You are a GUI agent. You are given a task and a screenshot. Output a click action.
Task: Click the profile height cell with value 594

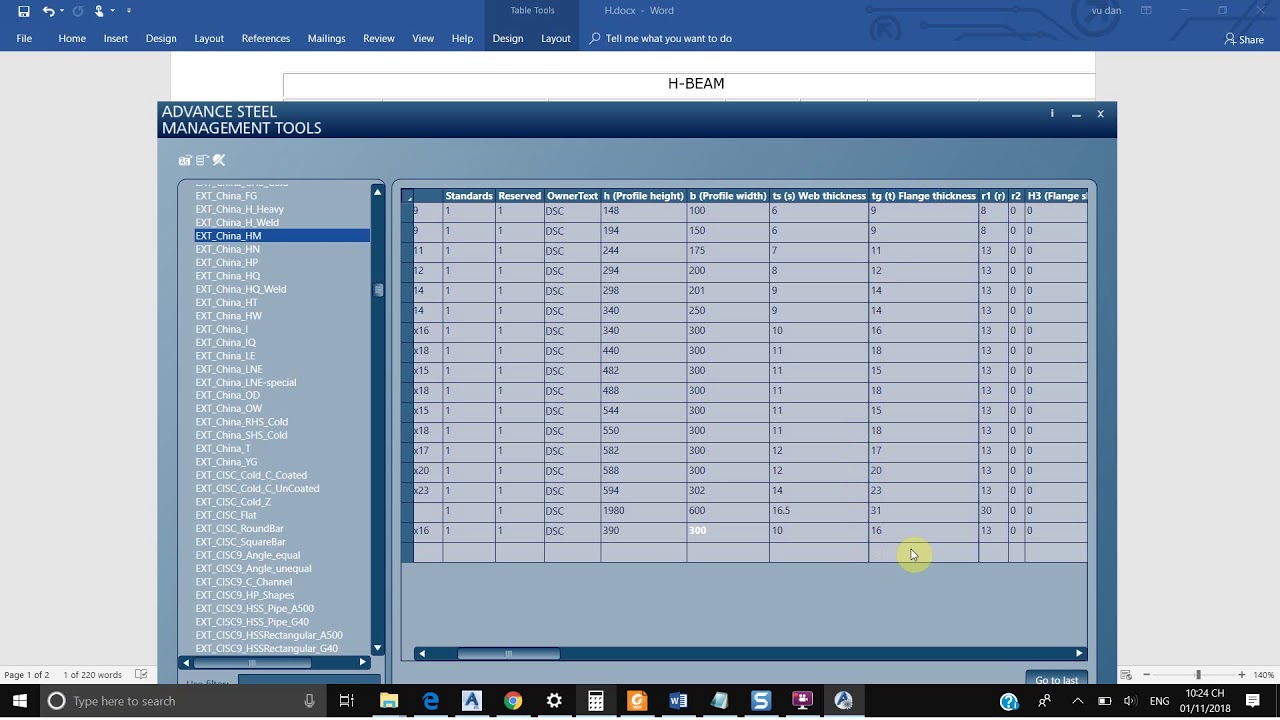pos(643,491)
